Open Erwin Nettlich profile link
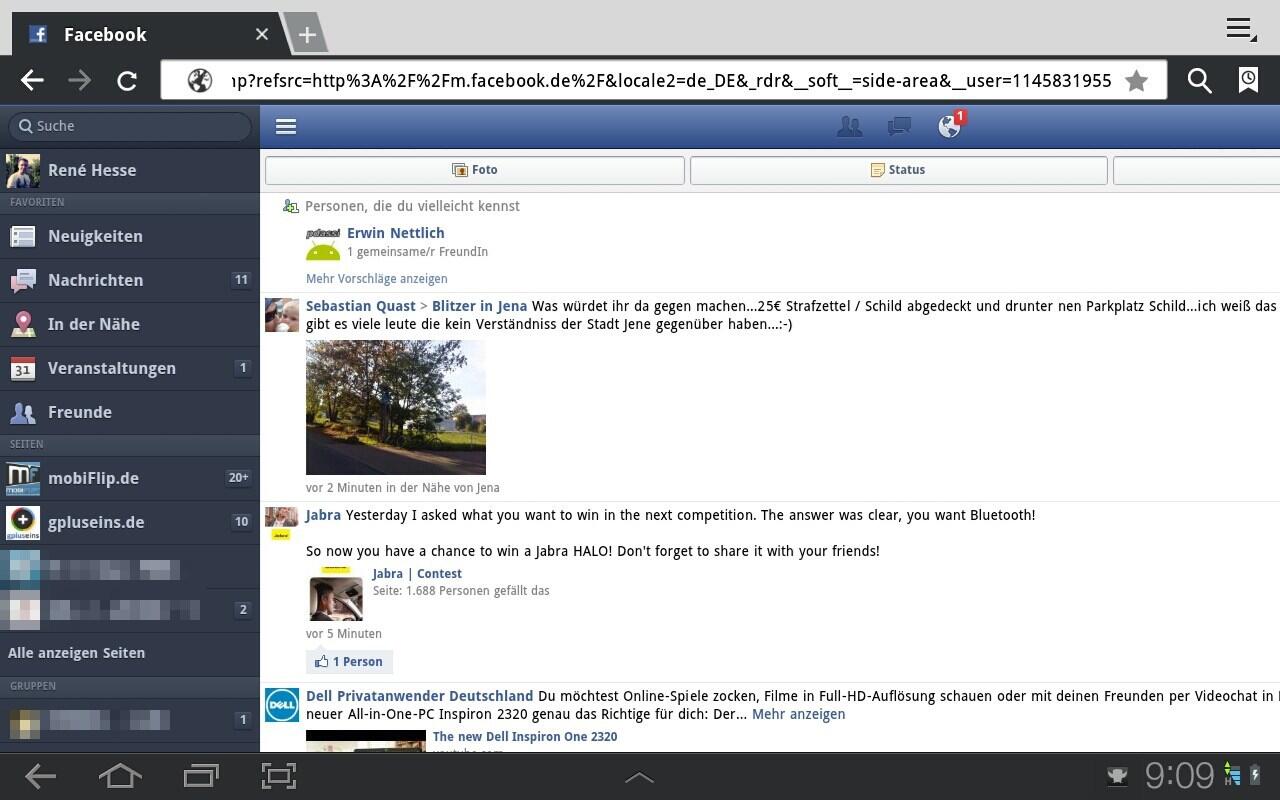 [396, 233]
